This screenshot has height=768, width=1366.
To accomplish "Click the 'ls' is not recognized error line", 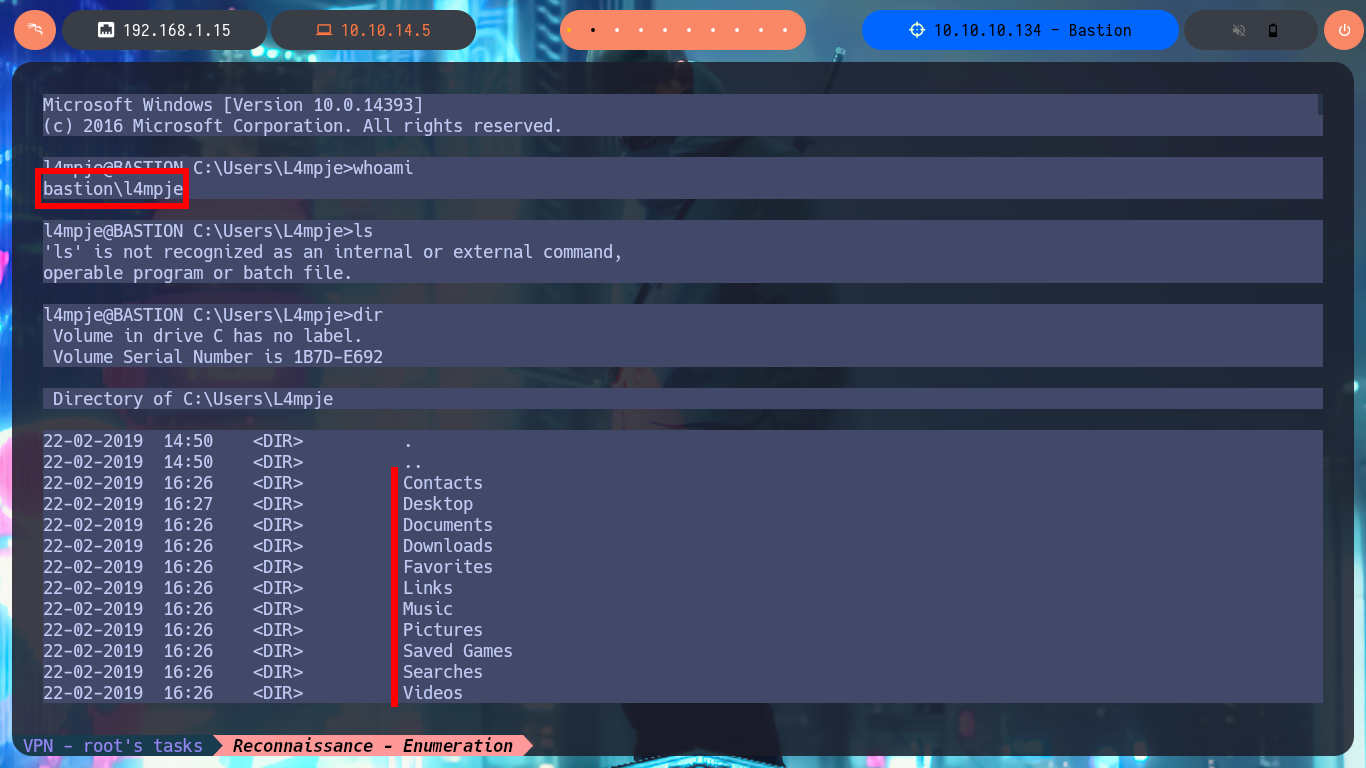I will [x=333, y=252].
